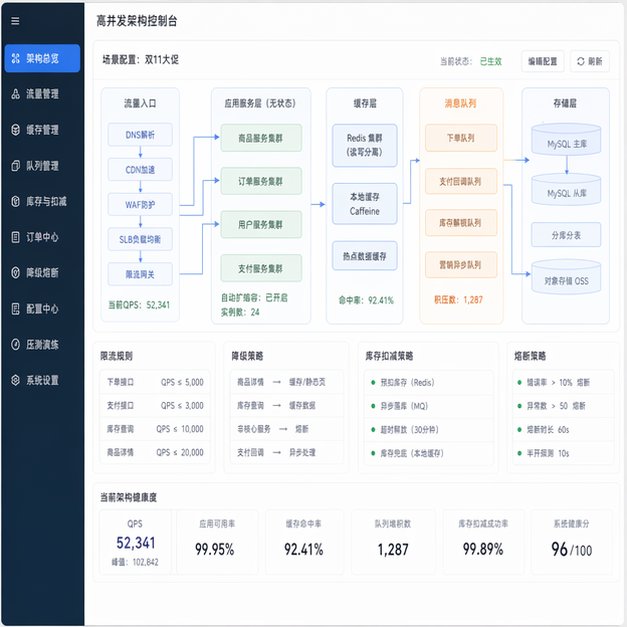Click the refresh arrow icon
Viewport: 627px width, 627px height.
pyautogui.click(x=581, y=61)
